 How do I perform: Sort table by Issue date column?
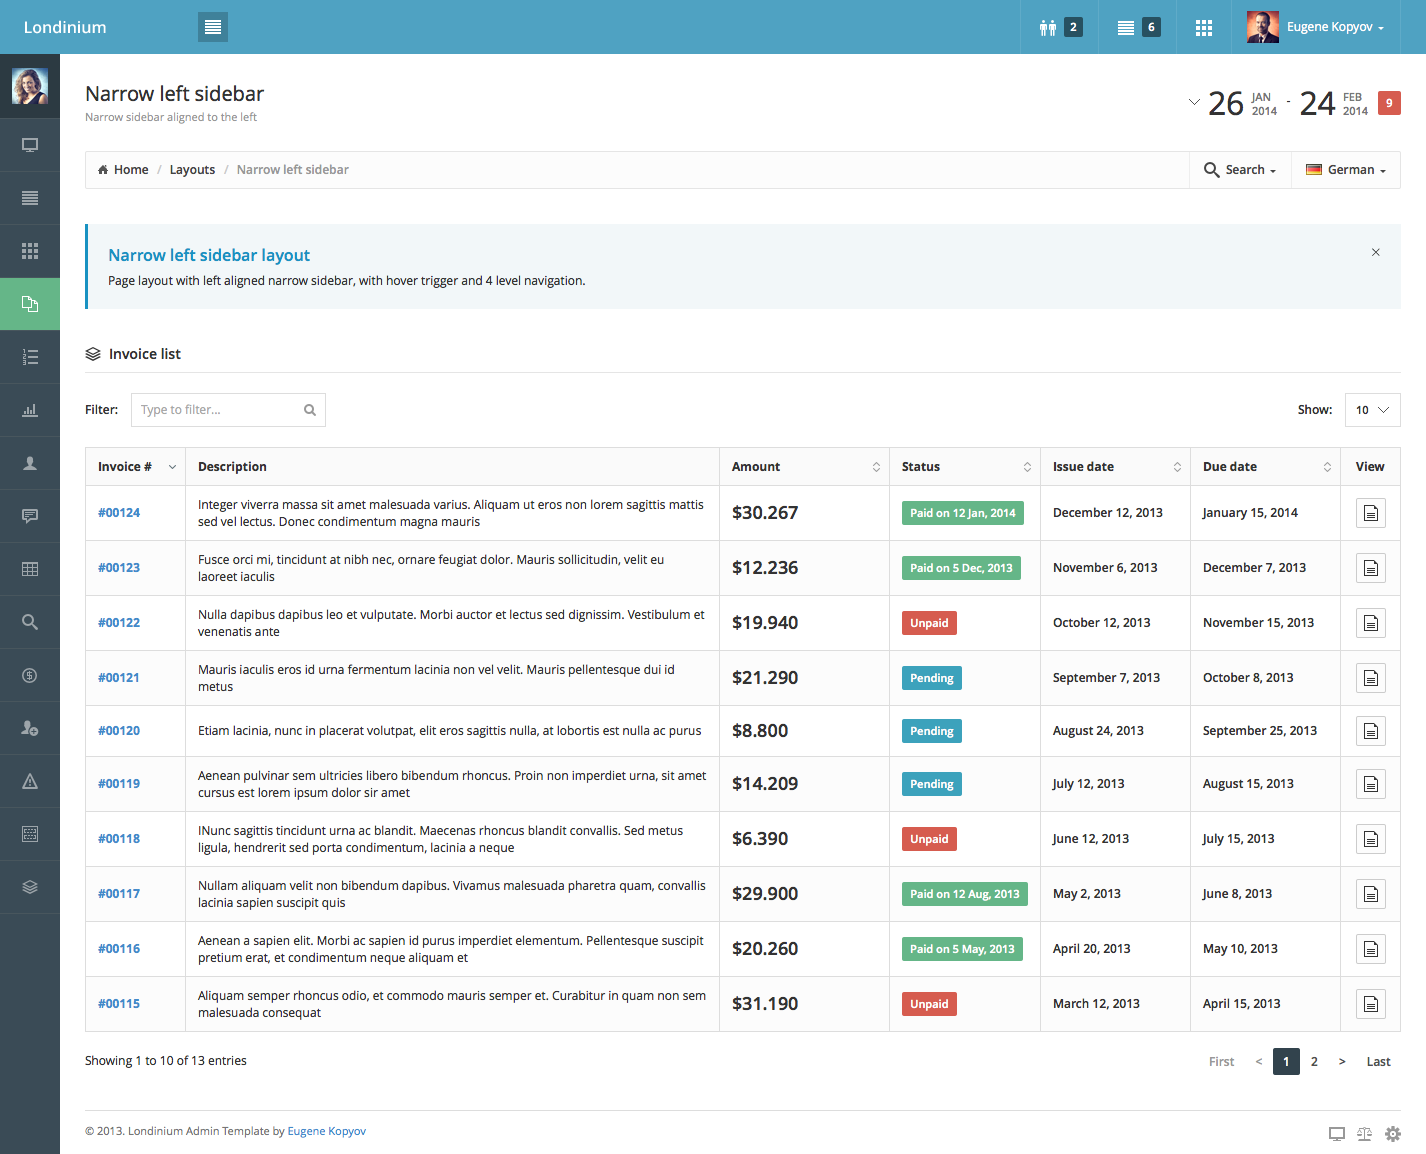coord(1115,467)
